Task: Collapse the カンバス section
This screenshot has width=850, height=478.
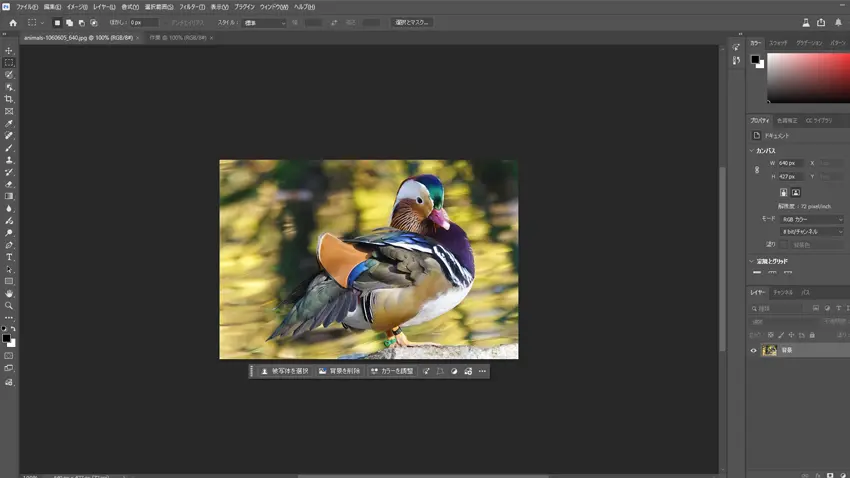Action: tap(752, 151)
